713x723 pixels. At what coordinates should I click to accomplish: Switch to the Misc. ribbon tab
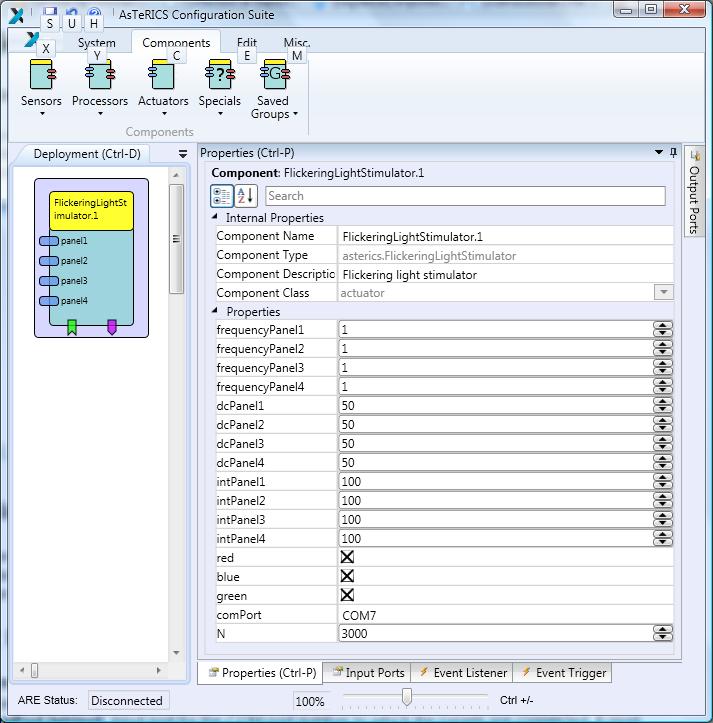pyautogui.click(x=297, y=42)
